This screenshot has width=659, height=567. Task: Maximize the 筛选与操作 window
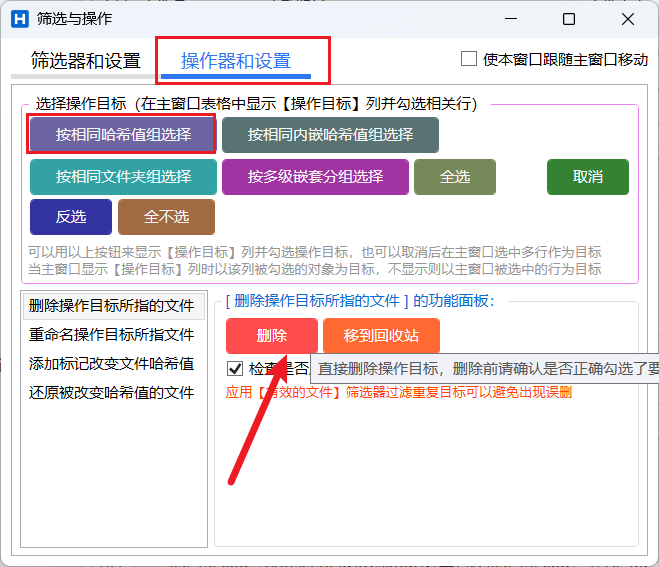(568, 19)
